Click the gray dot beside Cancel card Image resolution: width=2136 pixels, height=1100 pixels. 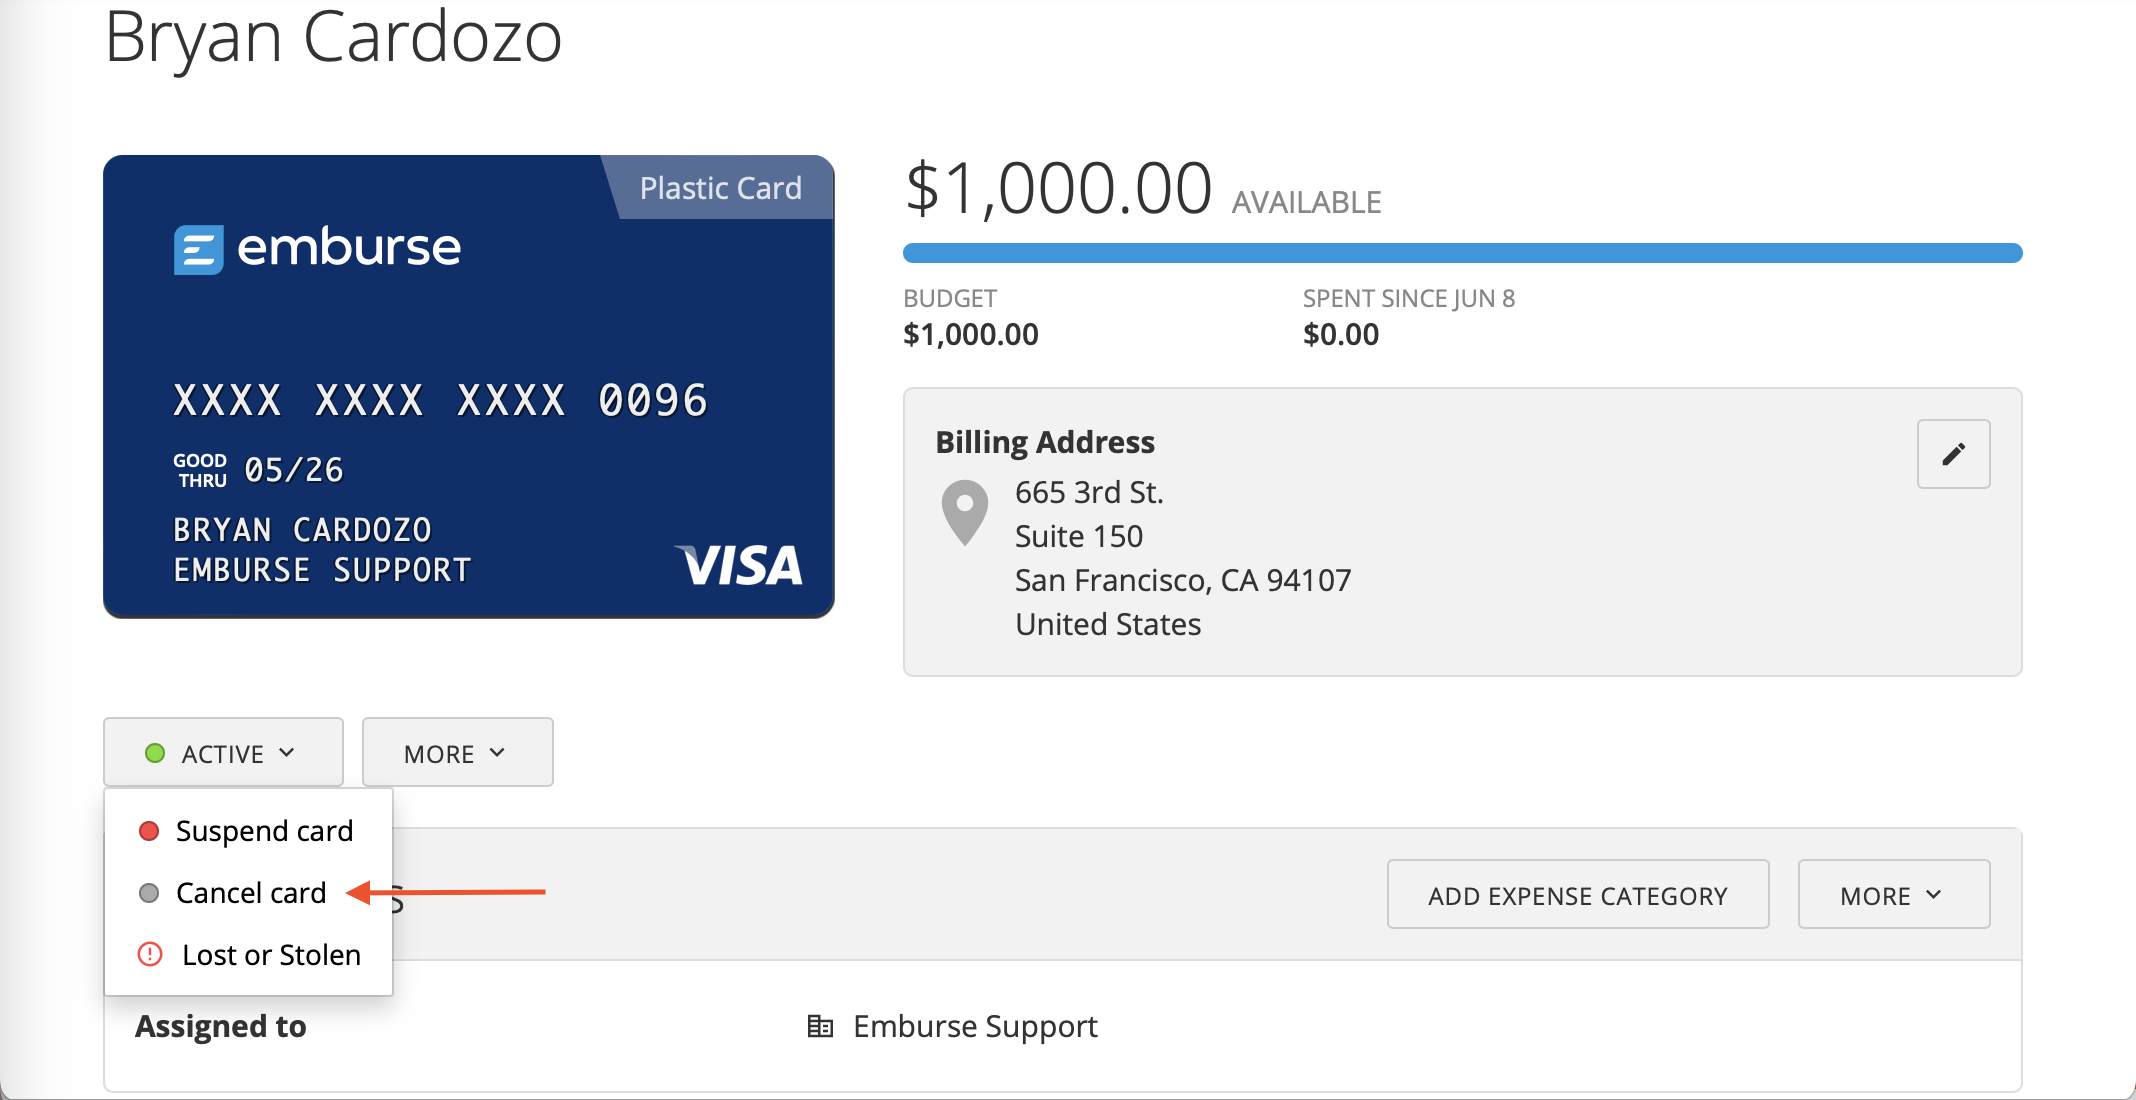149,893
